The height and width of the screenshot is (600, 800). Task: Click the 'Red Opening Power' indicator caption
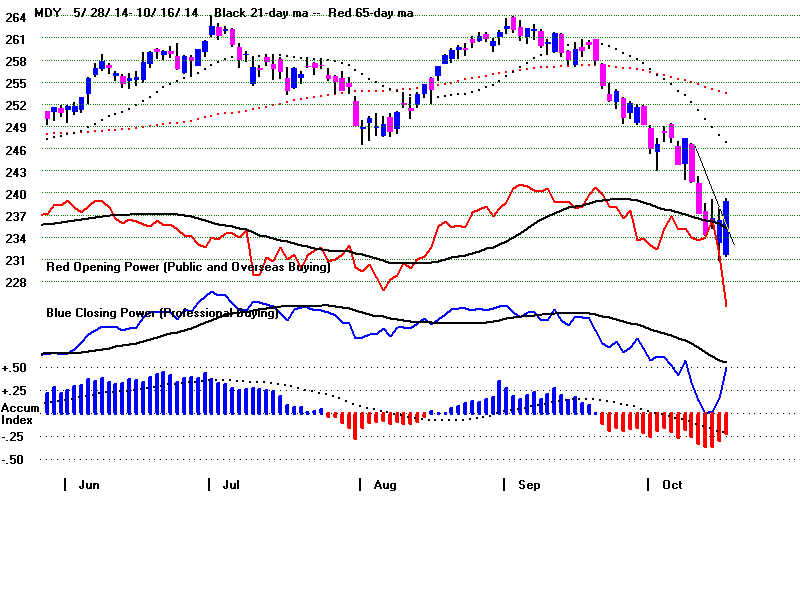point(188,267)
